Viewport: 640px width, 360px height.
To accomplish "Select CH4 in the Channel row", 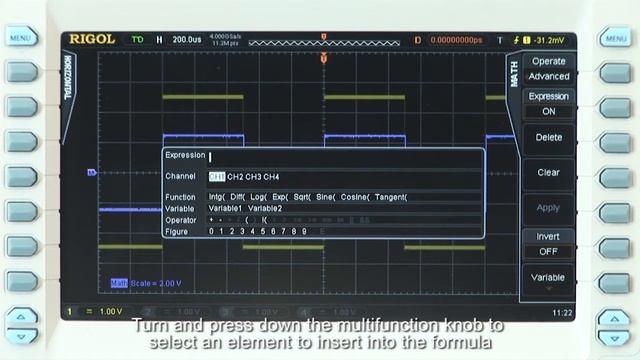I will coord(271,177).
